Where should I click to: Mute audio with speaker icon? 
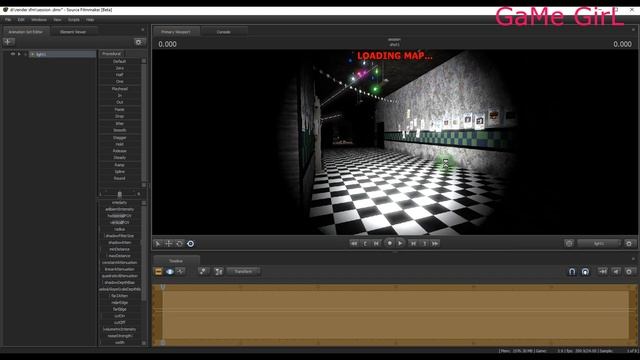616,271
